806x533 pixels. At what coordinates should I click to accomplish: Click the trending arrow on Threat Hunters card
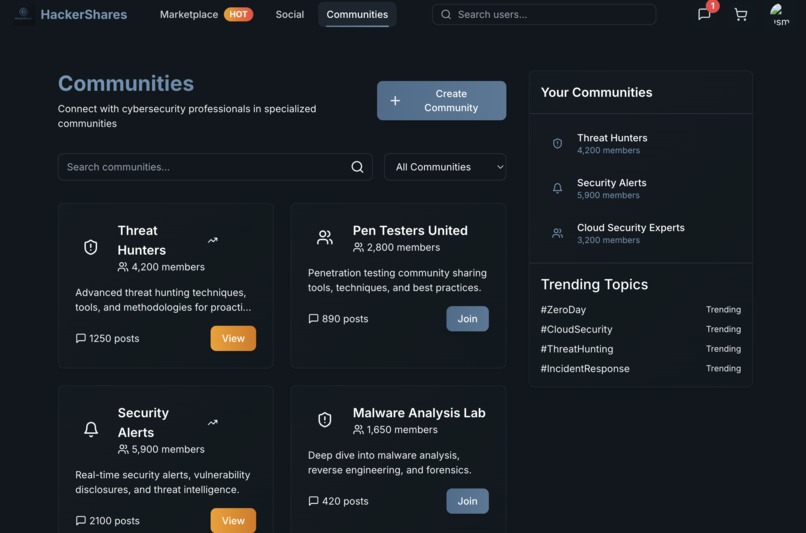(212, 240)
